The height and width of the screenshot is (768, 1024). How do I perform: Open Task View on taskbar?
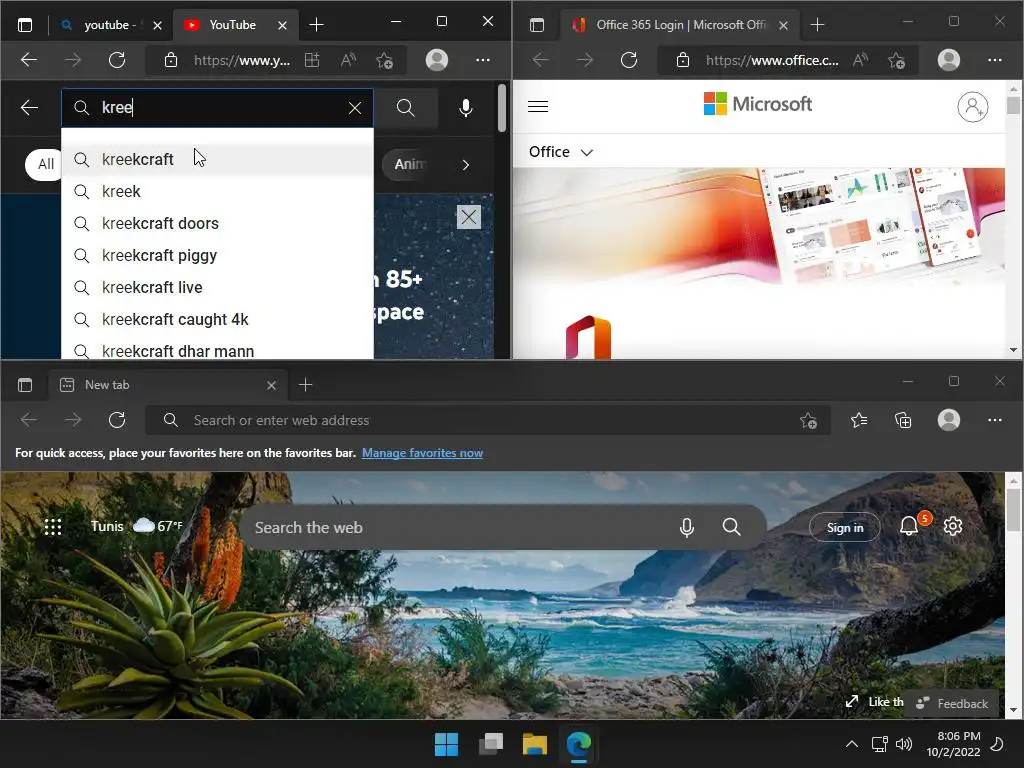[490, 744]
